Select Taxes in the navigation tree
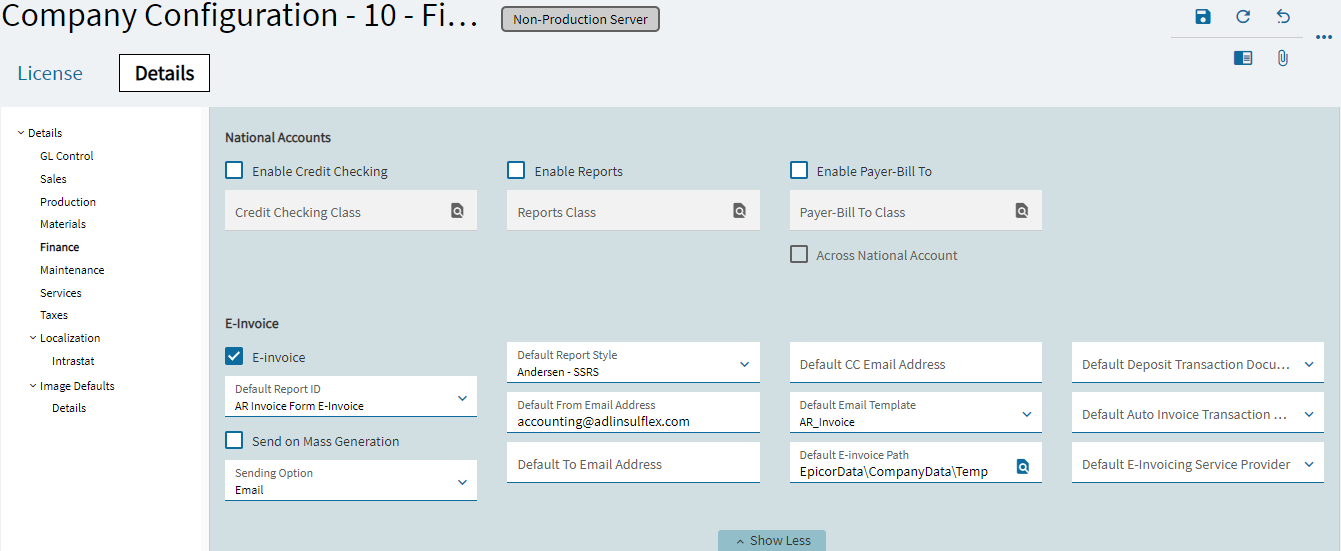This screenshot has height=551, width=1341. (54, 315)
